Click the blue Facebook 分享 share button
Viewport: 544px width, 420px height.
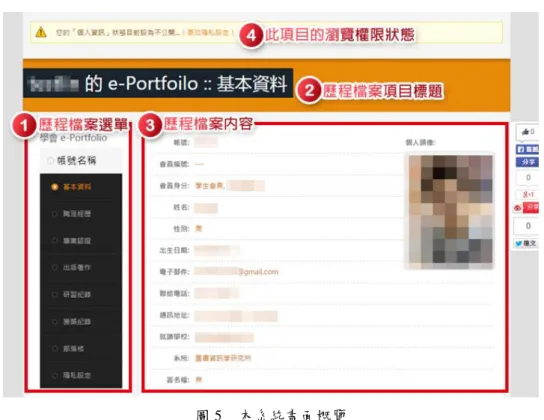[527, 162]
